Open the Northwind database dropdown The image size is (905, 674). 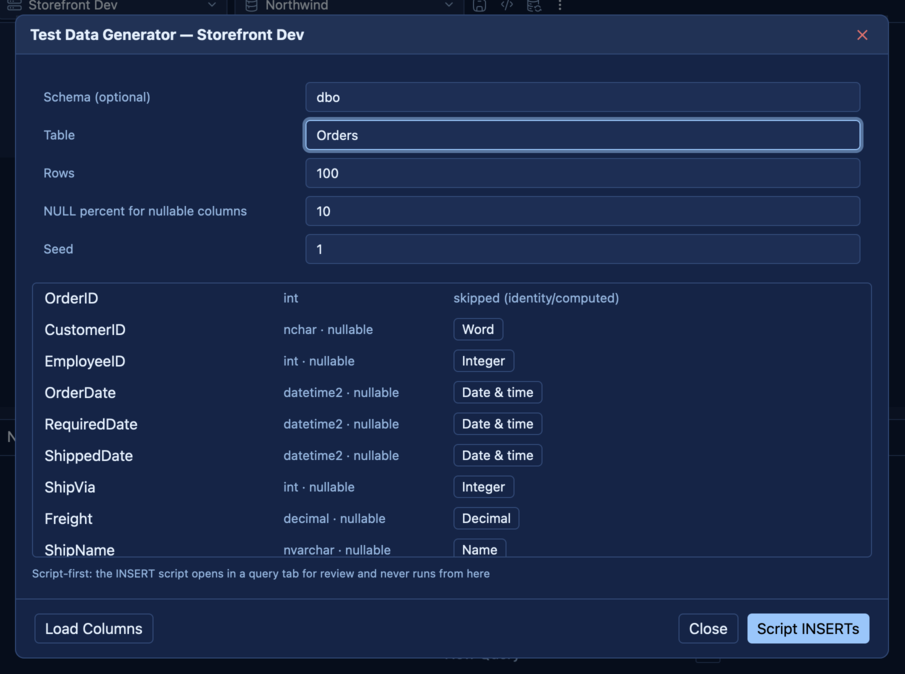click(349, 5)
